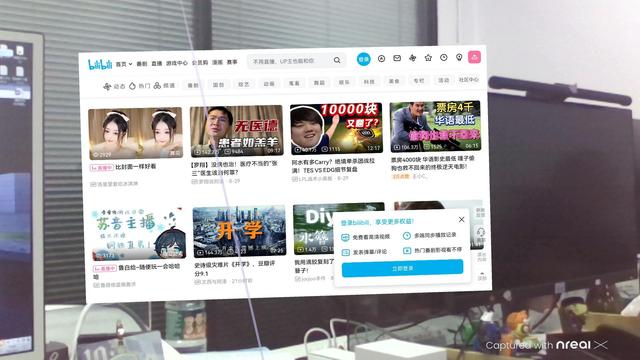Open 直播 in the top navigation

(x=157, y=64)
